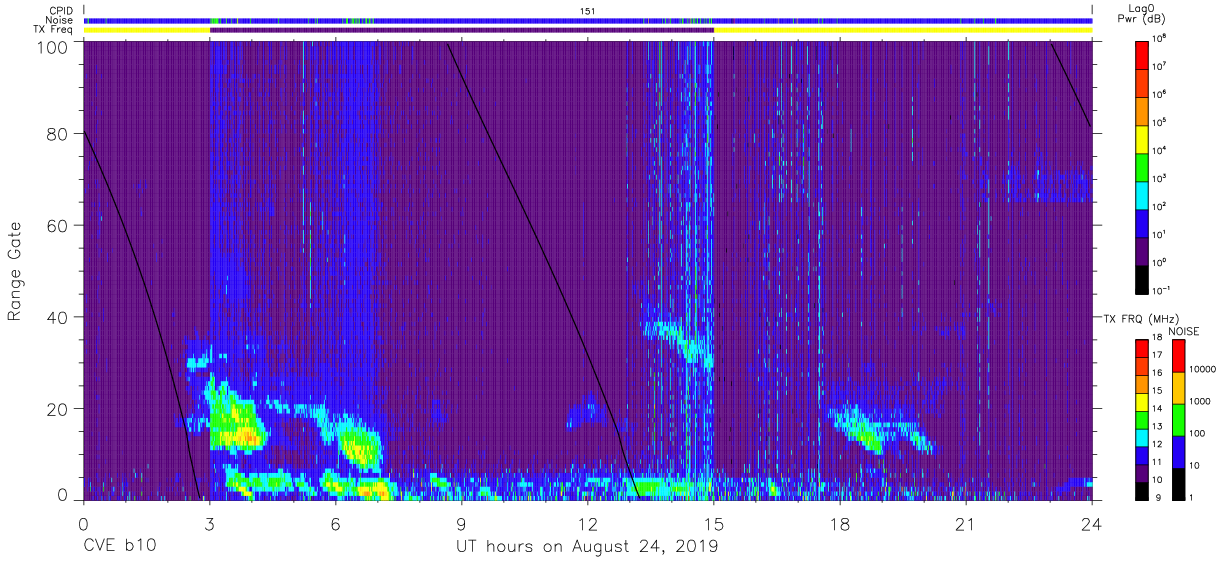The height and width of the screenshot is (567, 1228).
Task: Click the '21' tick on the UT hours axis
Action: click(x=966, y=524)
